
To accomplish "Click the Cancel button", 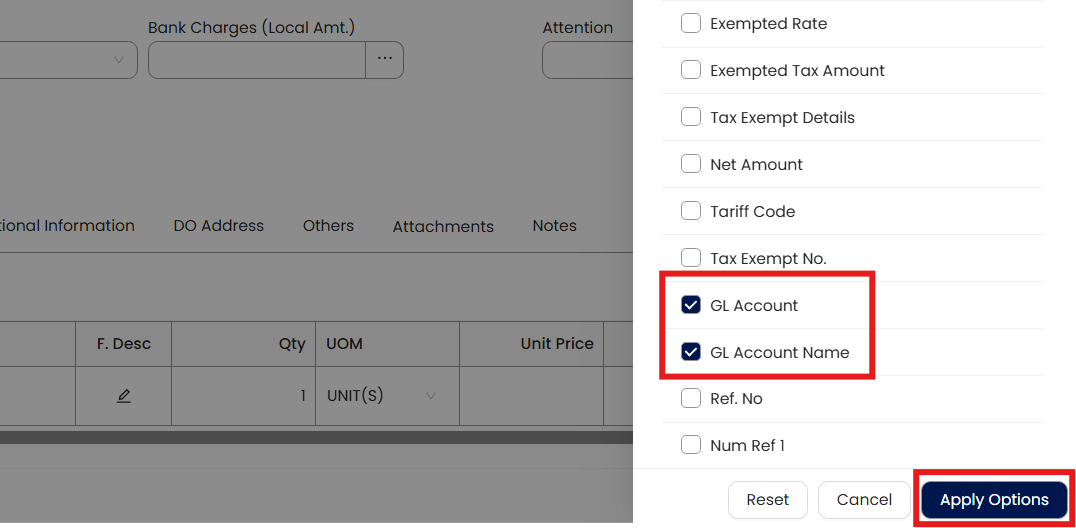I will [864, 500].
